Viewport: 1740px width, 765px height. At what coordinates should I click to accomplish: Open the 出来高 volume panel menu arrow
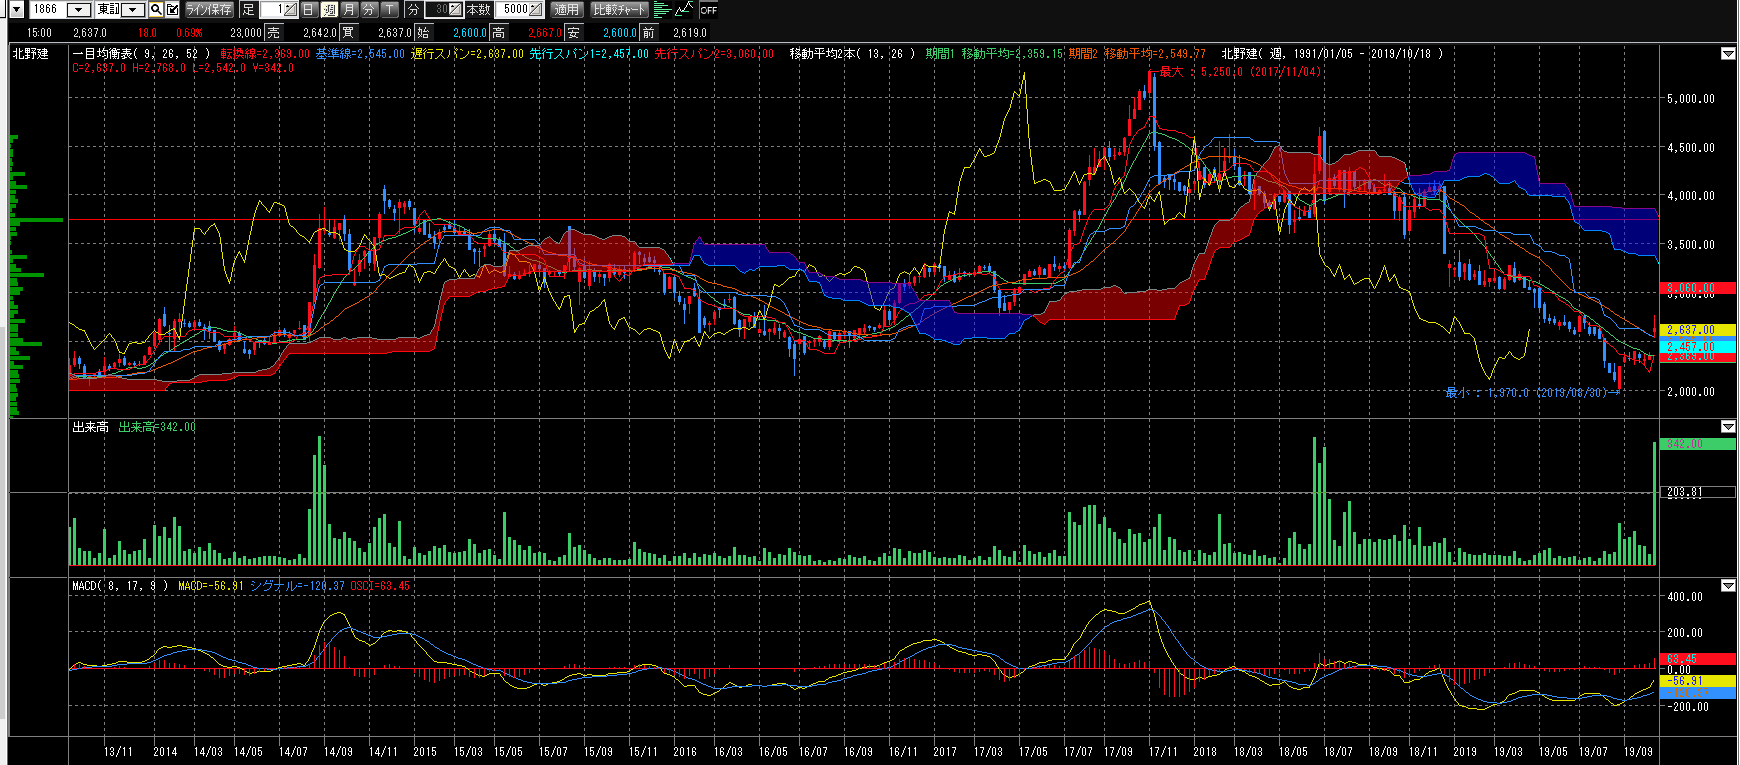[x=1728, y=427]
